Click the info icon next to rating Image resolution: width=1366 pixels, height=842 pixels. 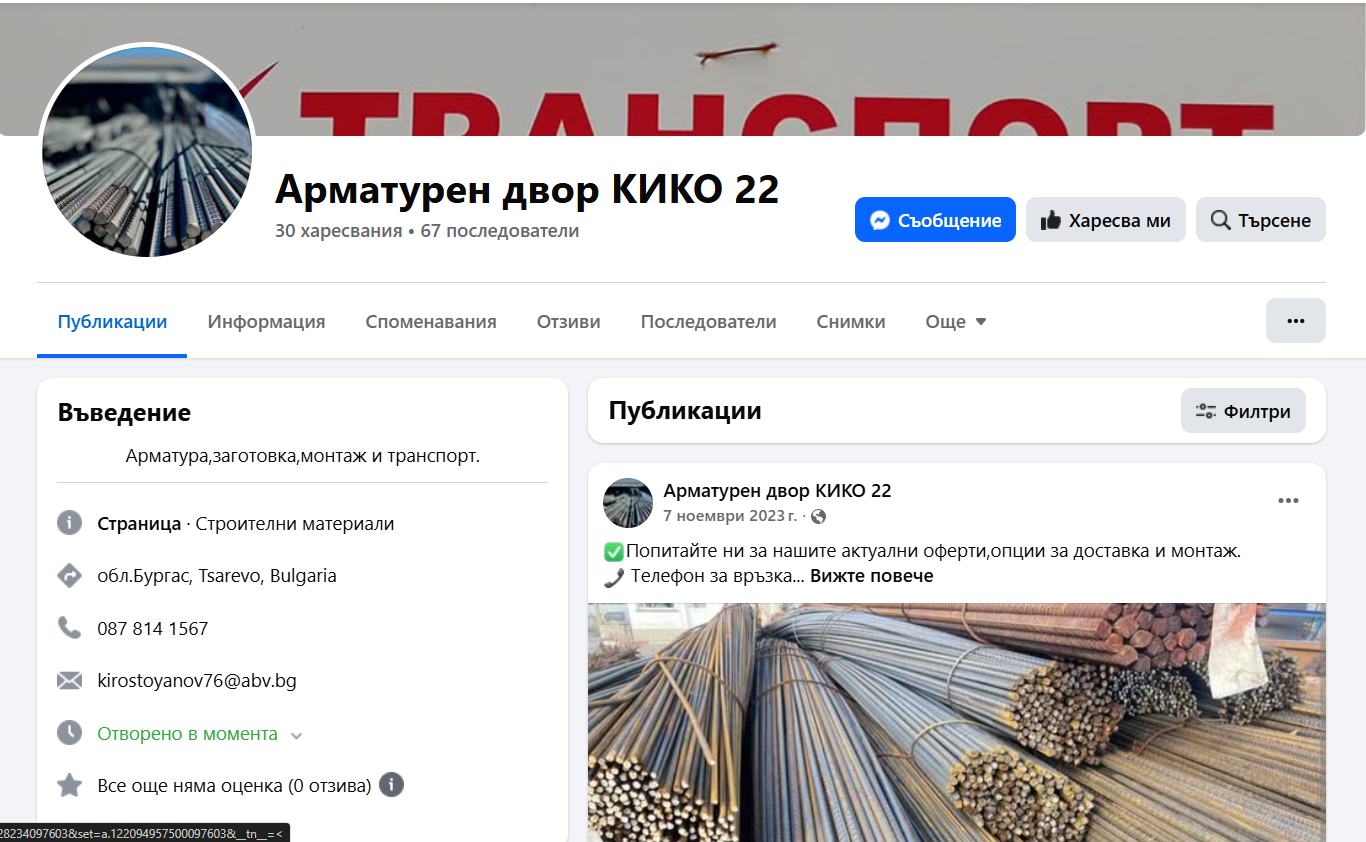(x=391, y=785)
